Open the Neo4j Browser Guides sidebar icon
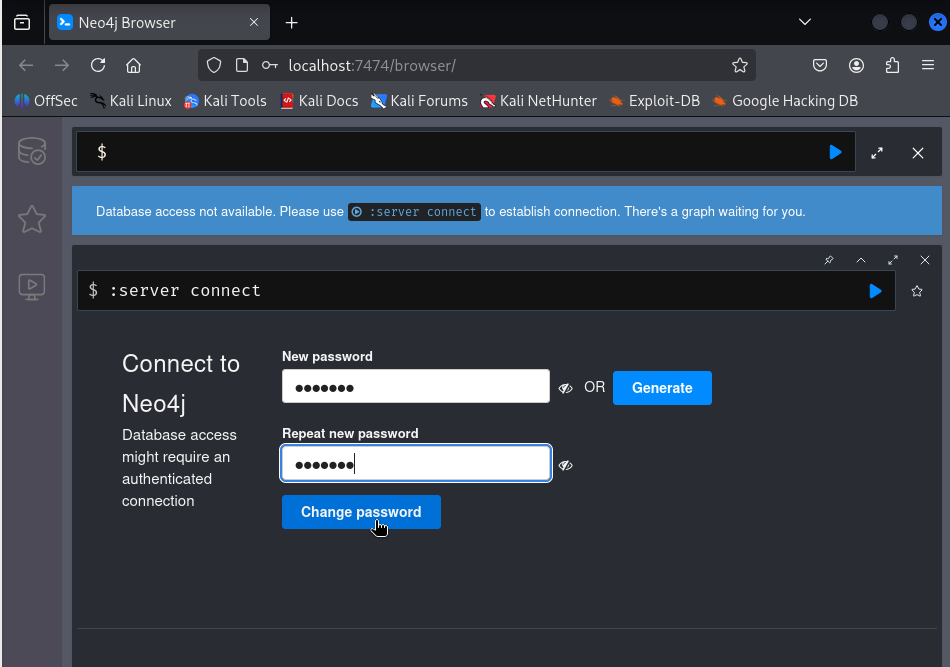Viewport: 950px width, 667px height. (32, 287)
